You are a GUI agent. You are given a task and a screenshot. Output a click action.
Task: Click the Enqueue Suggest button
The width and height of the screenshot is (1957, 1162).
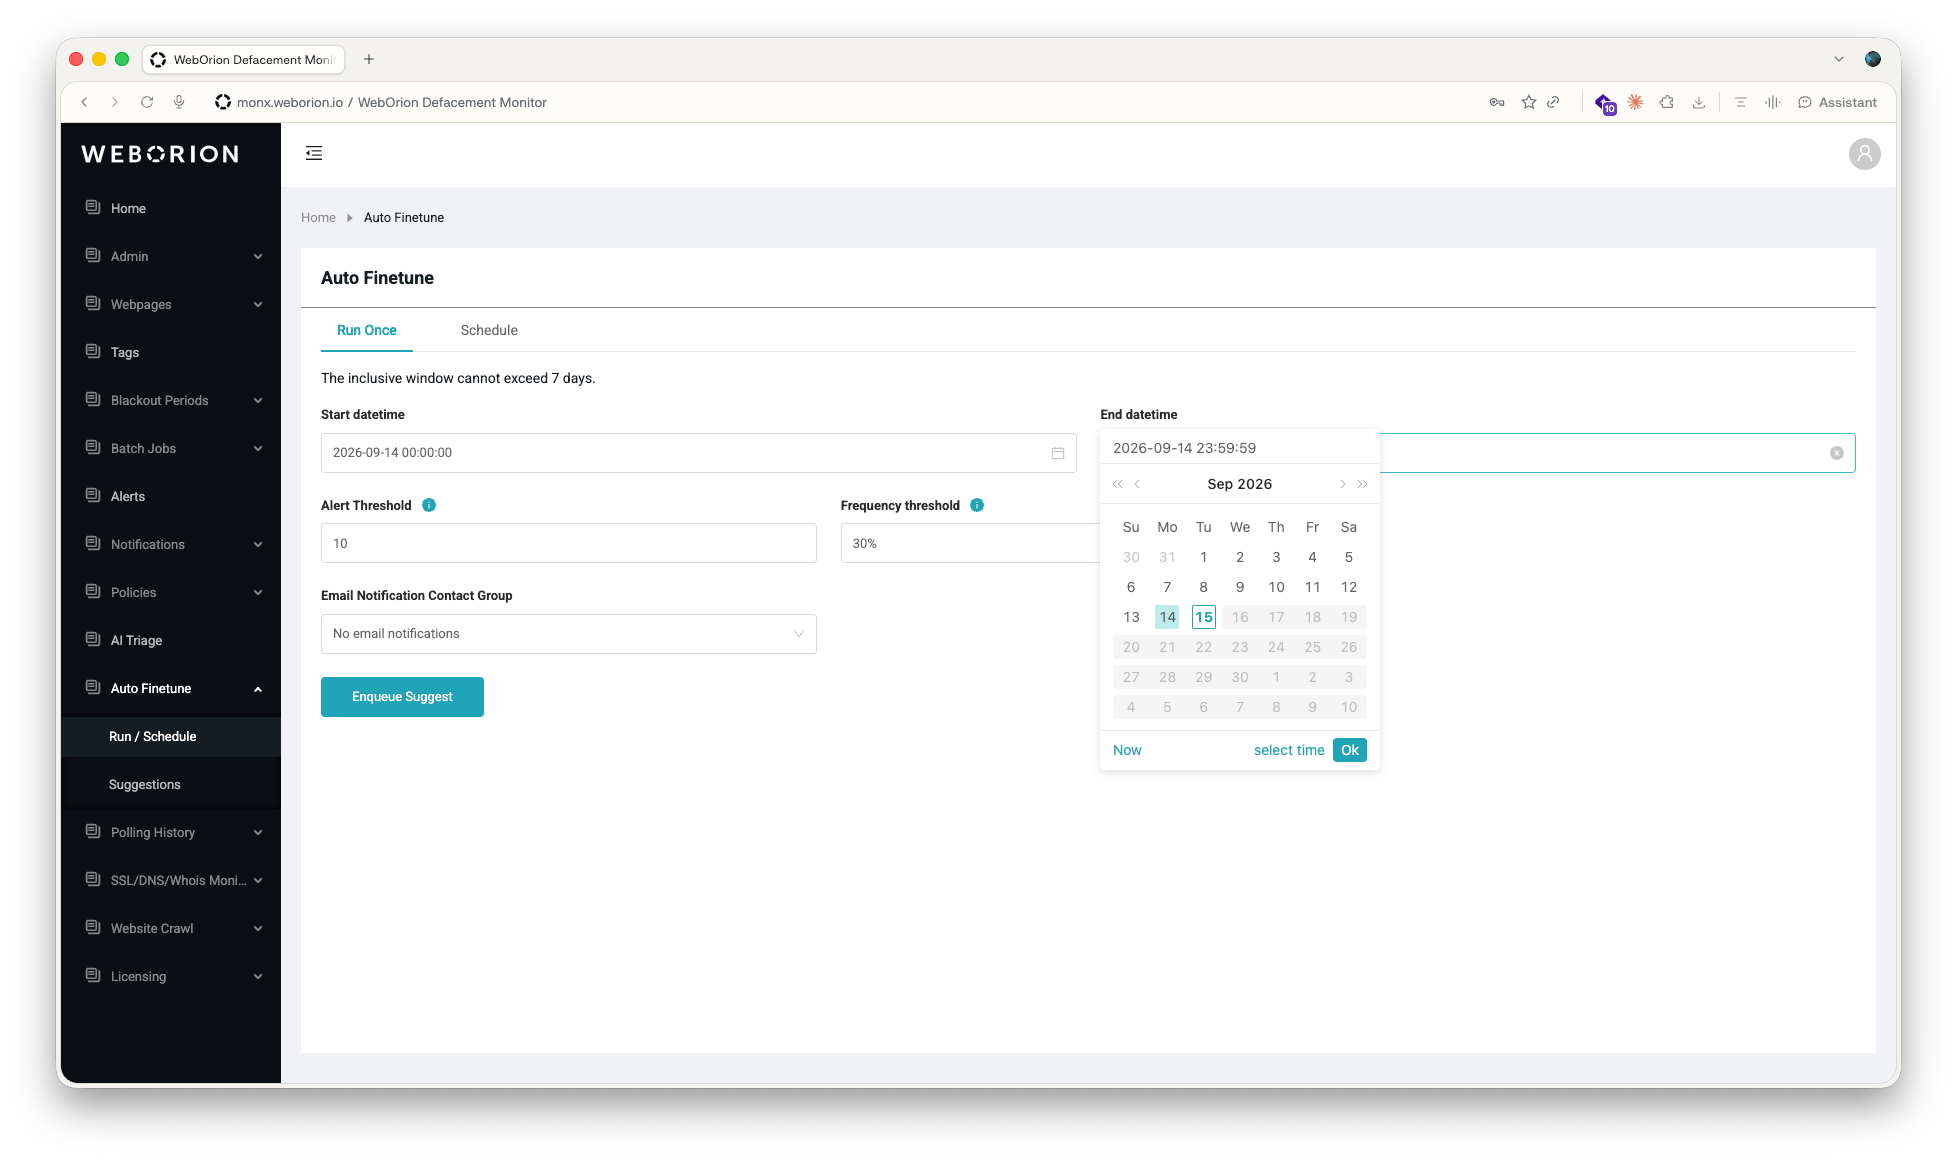(x=402, y=697)
